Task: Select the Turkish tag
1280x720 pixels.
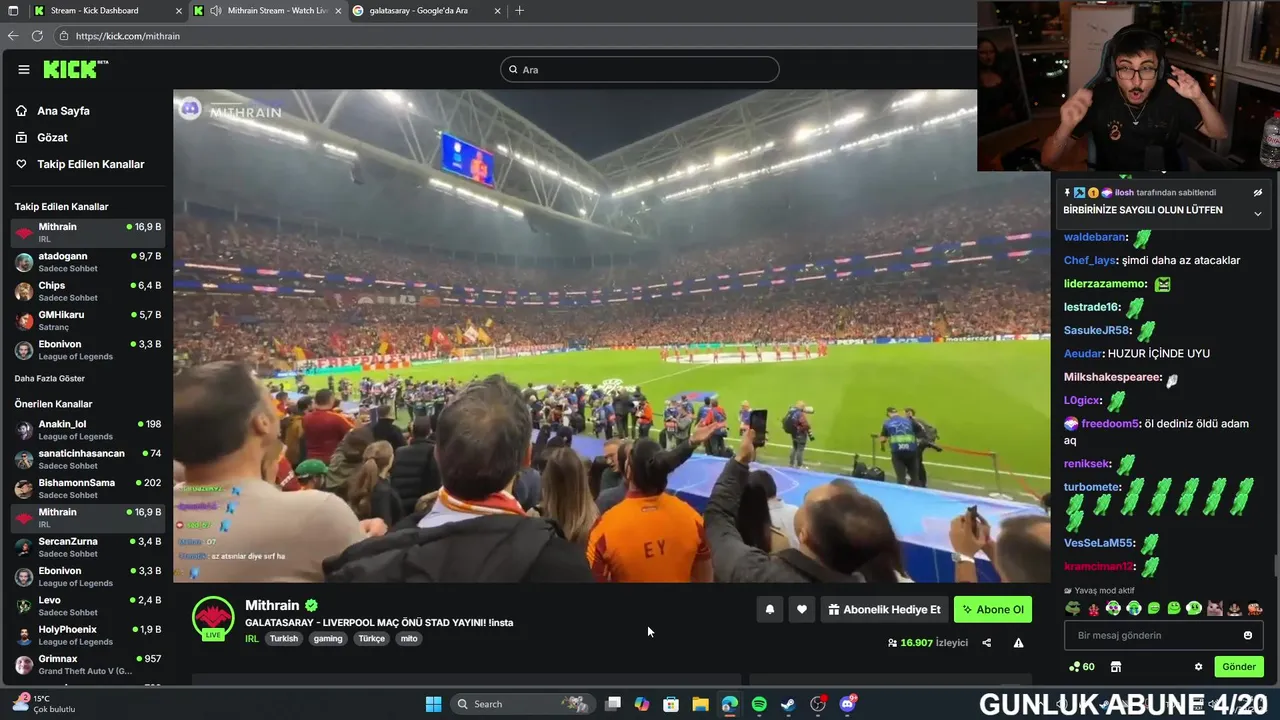Action: pos(284,638)
